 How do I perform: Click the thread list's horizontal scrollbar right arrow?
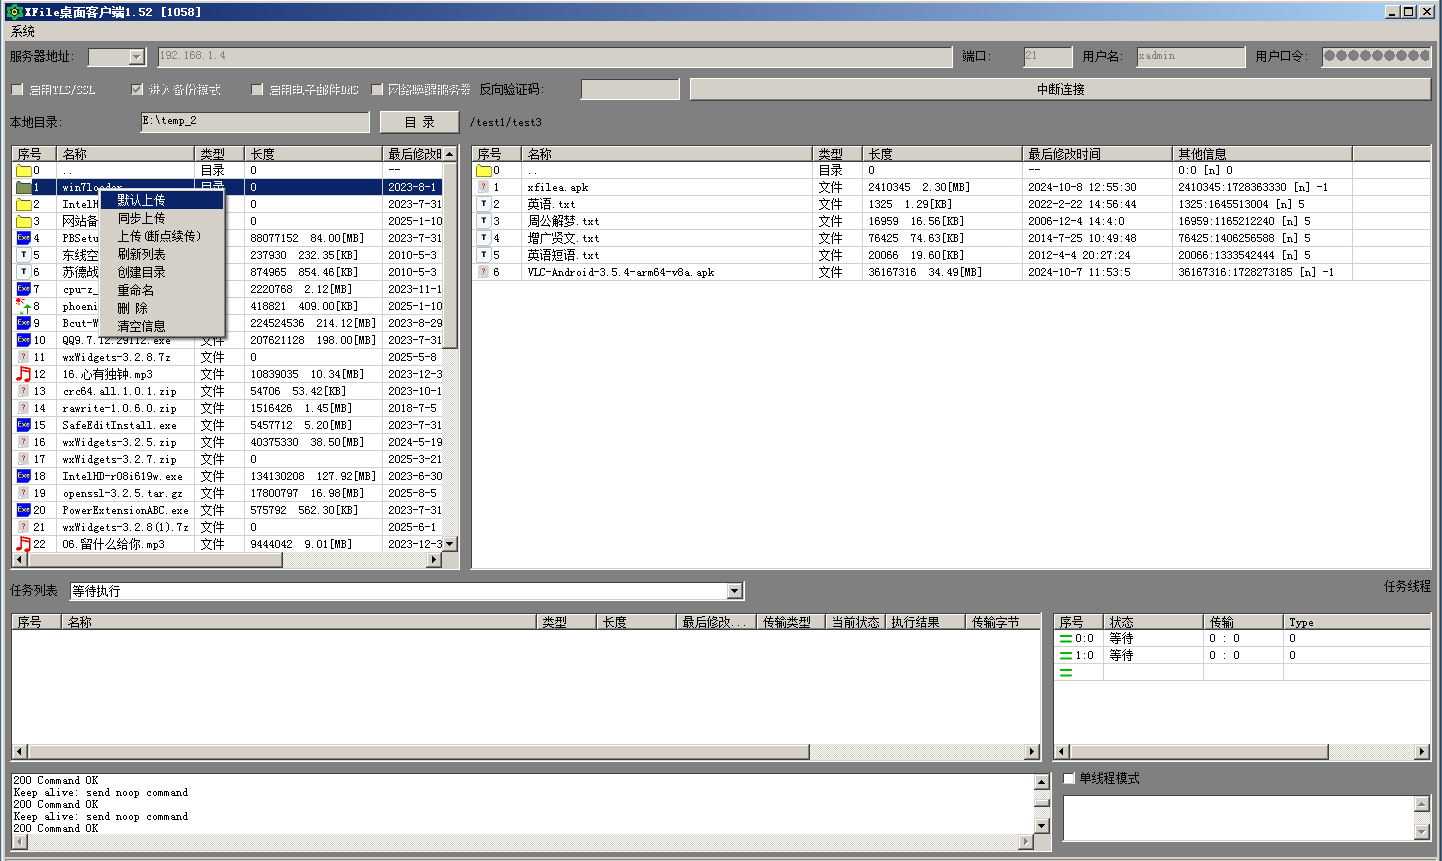tap(1422, 752)
